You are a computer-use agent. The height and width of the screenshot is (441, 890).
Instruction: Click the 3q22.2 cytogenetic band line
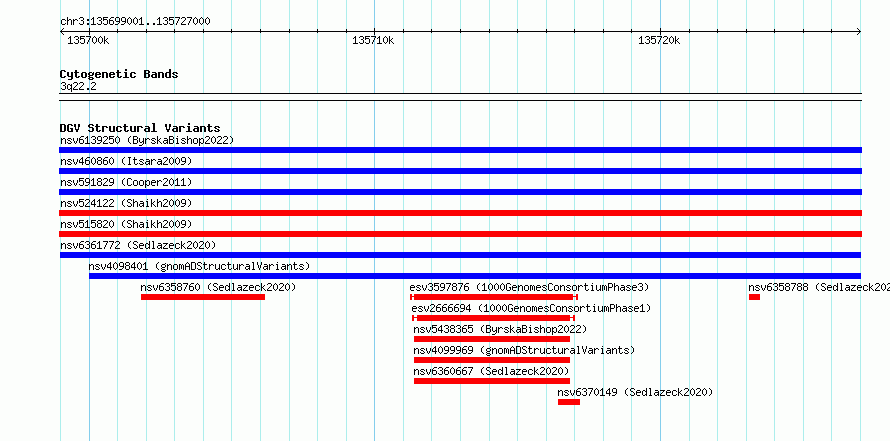click(460, 96)
